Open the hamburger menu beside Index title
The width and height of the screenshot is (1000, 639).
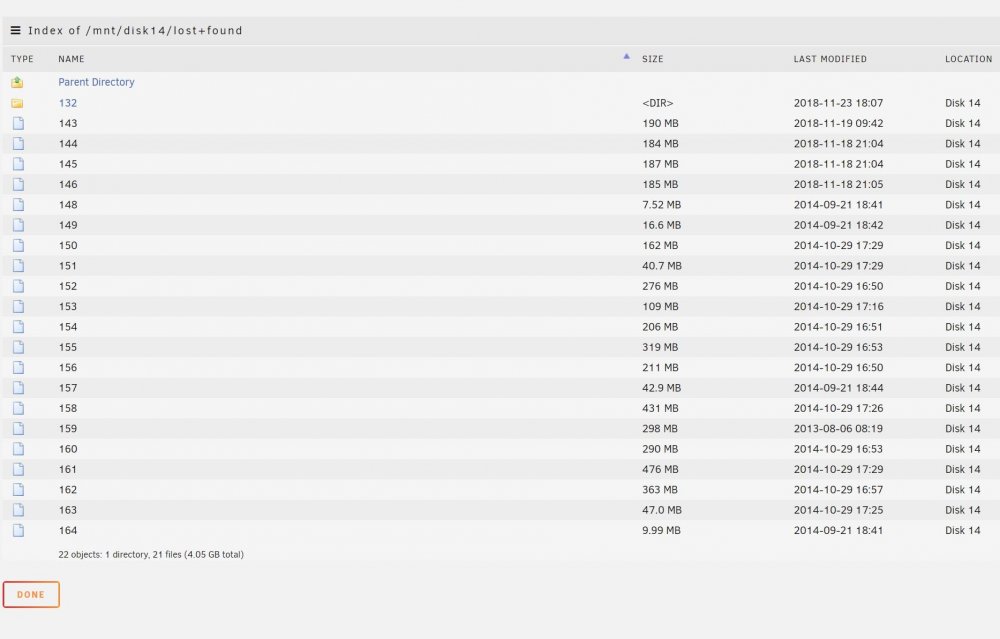(15, 30)
